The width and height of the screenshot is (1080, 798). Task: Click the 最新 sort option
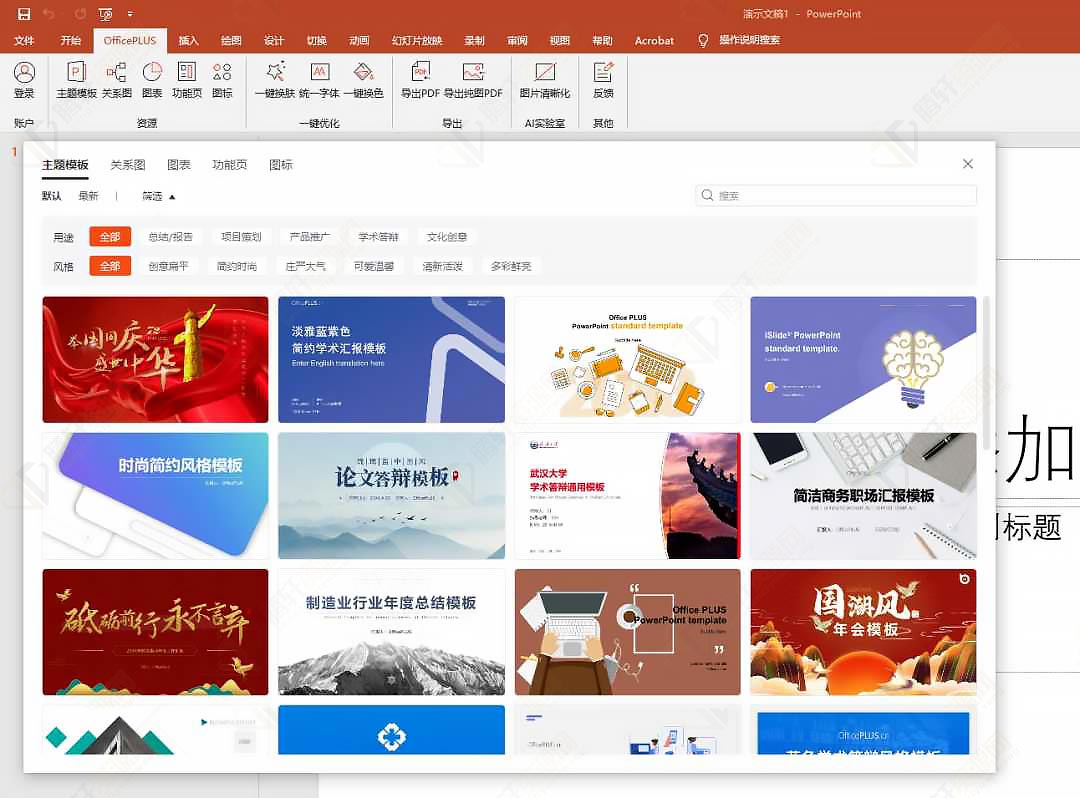(x=86, y=195)
